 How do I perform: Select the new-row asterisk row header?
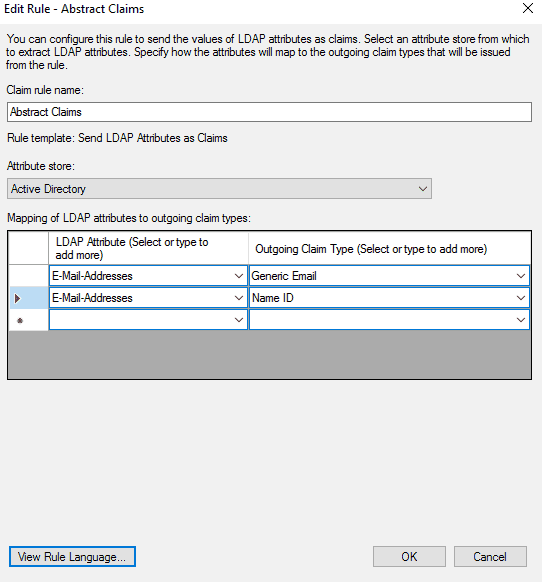[x=29, y=320]
